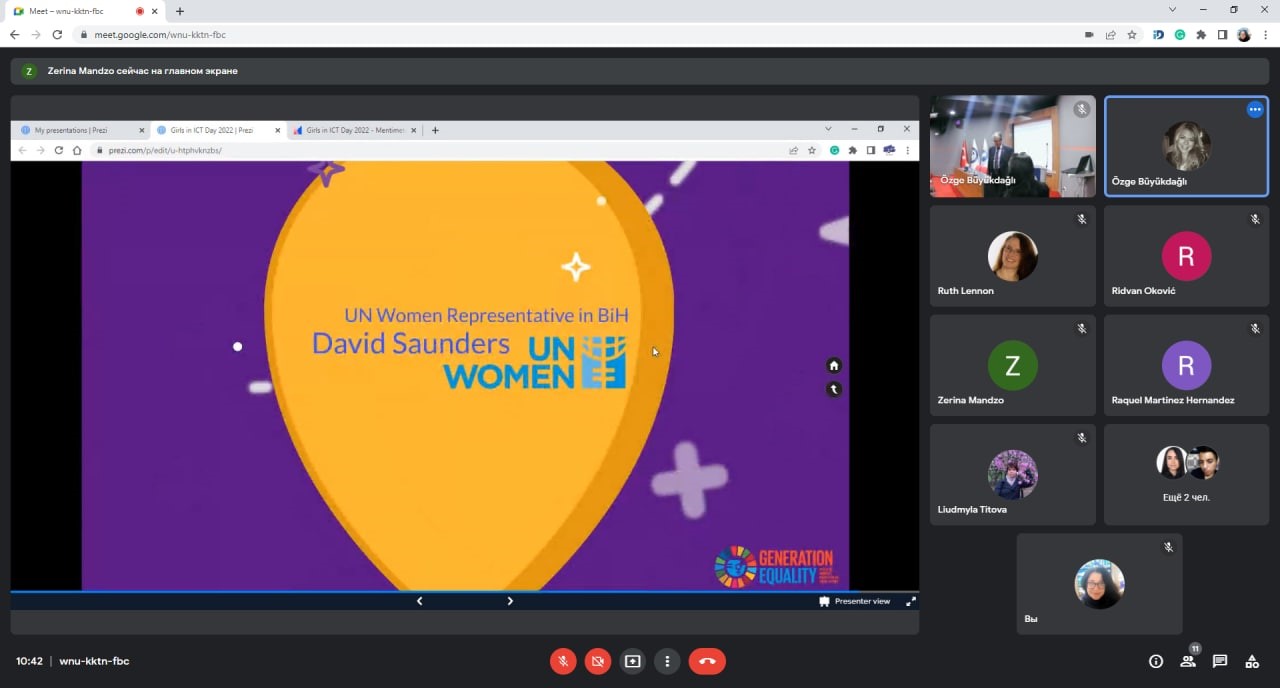Open the activities panel
The width and height of the screenshot is (1280, 688).
pyautogui.click(x=1251, y=661)
